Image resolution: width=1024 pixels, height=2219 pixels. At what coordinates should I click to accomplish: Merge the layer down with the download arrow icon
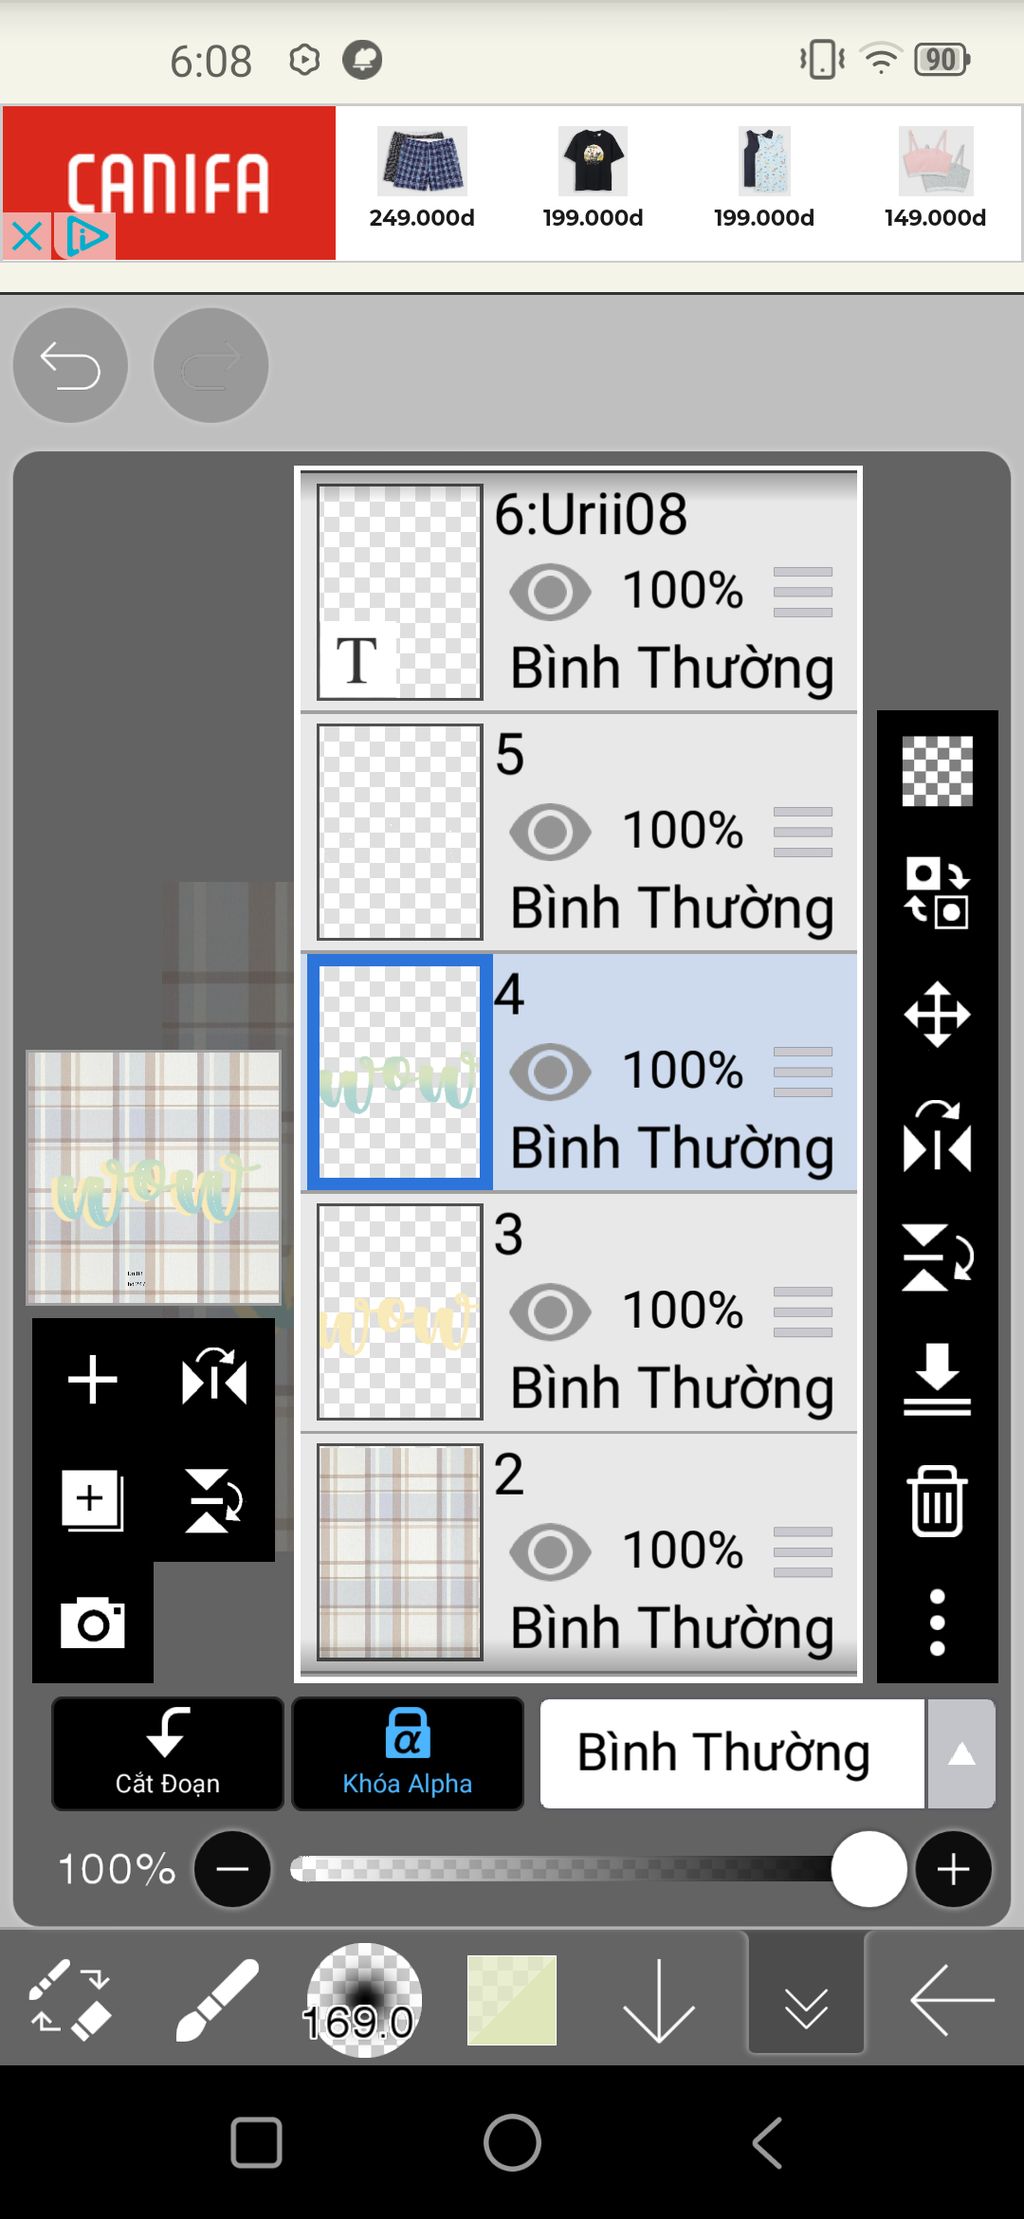tap(937, 1379)
